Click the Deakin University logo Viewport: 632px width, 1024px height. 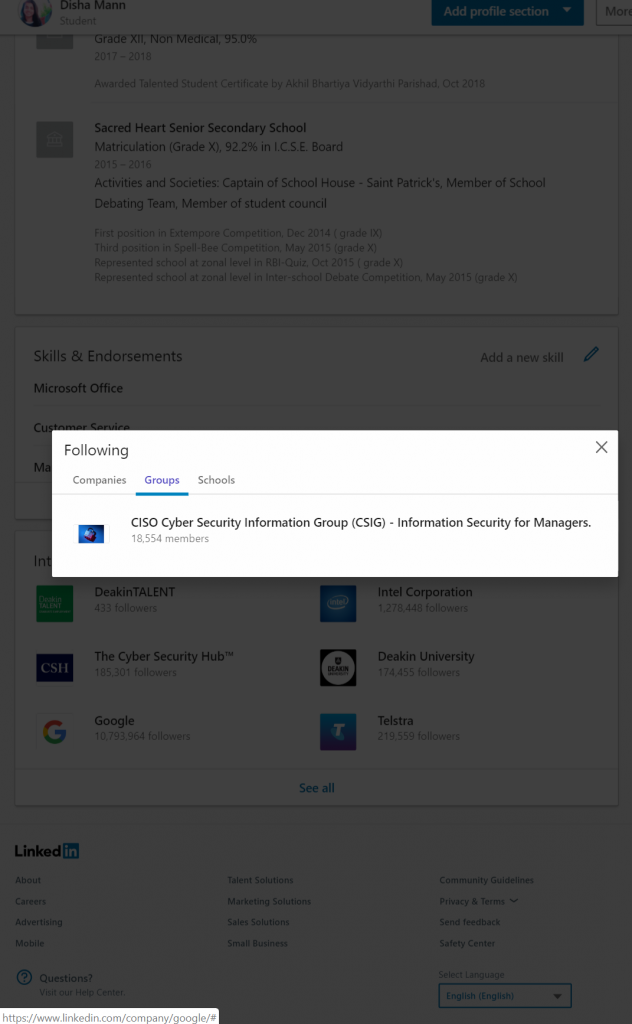[x=338, y=667]
